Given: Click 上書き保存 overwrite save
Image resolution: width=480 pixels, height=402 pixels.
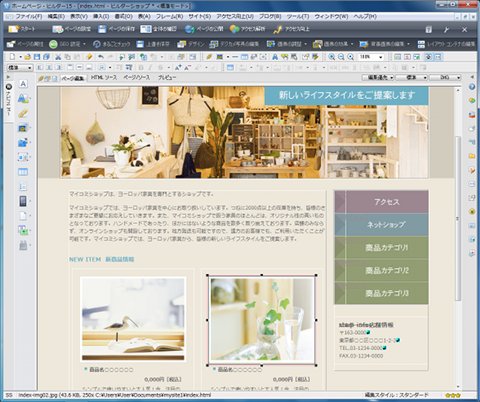Looking at the screenshot, I should pyautogui.click(x=153, y=44).
